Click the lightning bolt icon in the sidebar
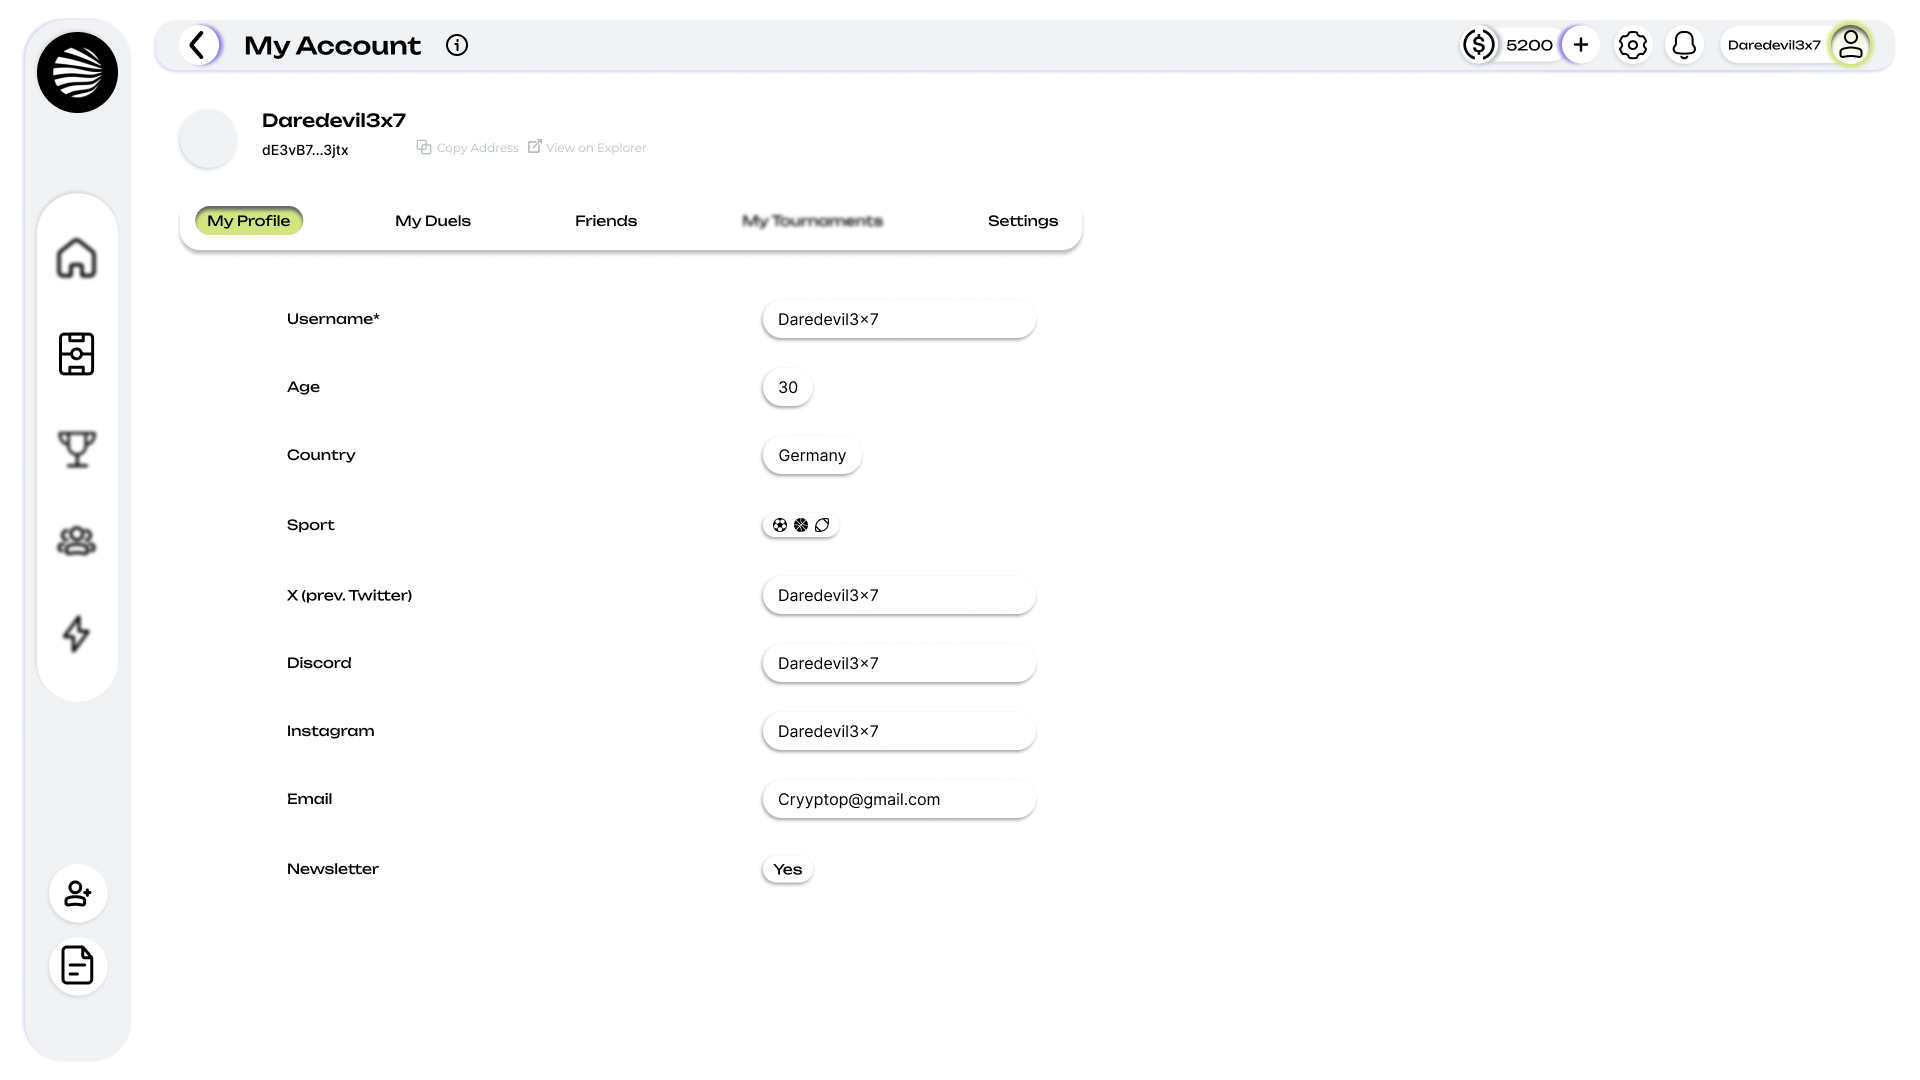This screenshot has height=1080, width=1920. pyautogui.click(x=77, y=634)
